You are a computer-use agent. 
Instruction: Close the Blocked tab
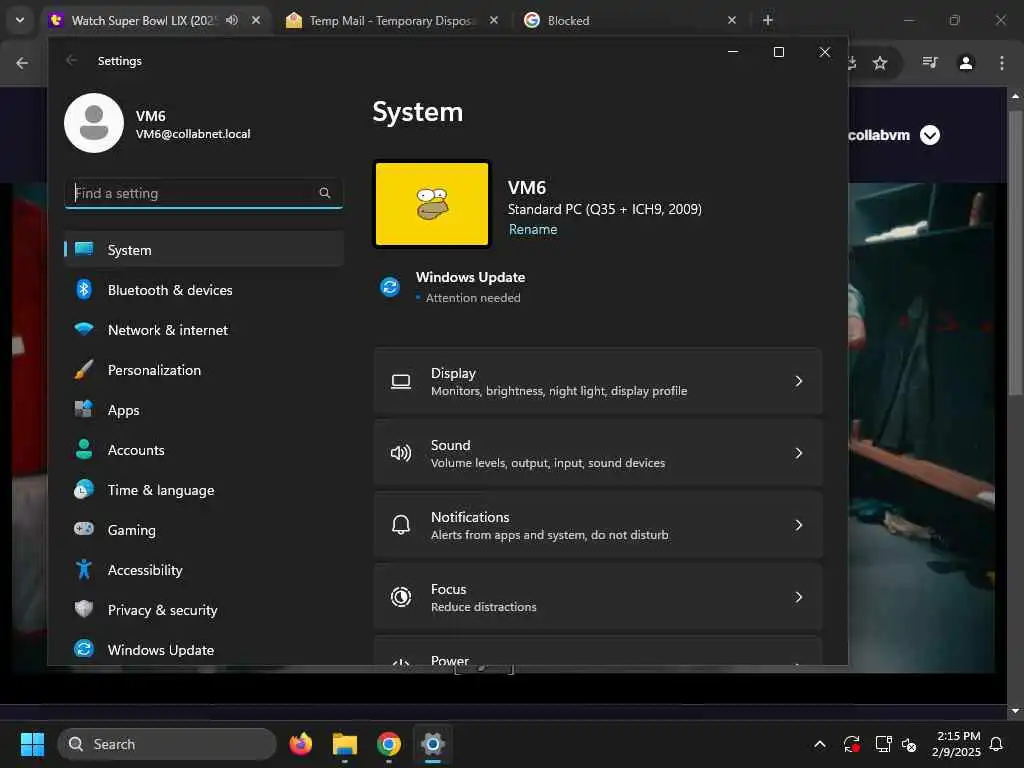tap(731, 20)
